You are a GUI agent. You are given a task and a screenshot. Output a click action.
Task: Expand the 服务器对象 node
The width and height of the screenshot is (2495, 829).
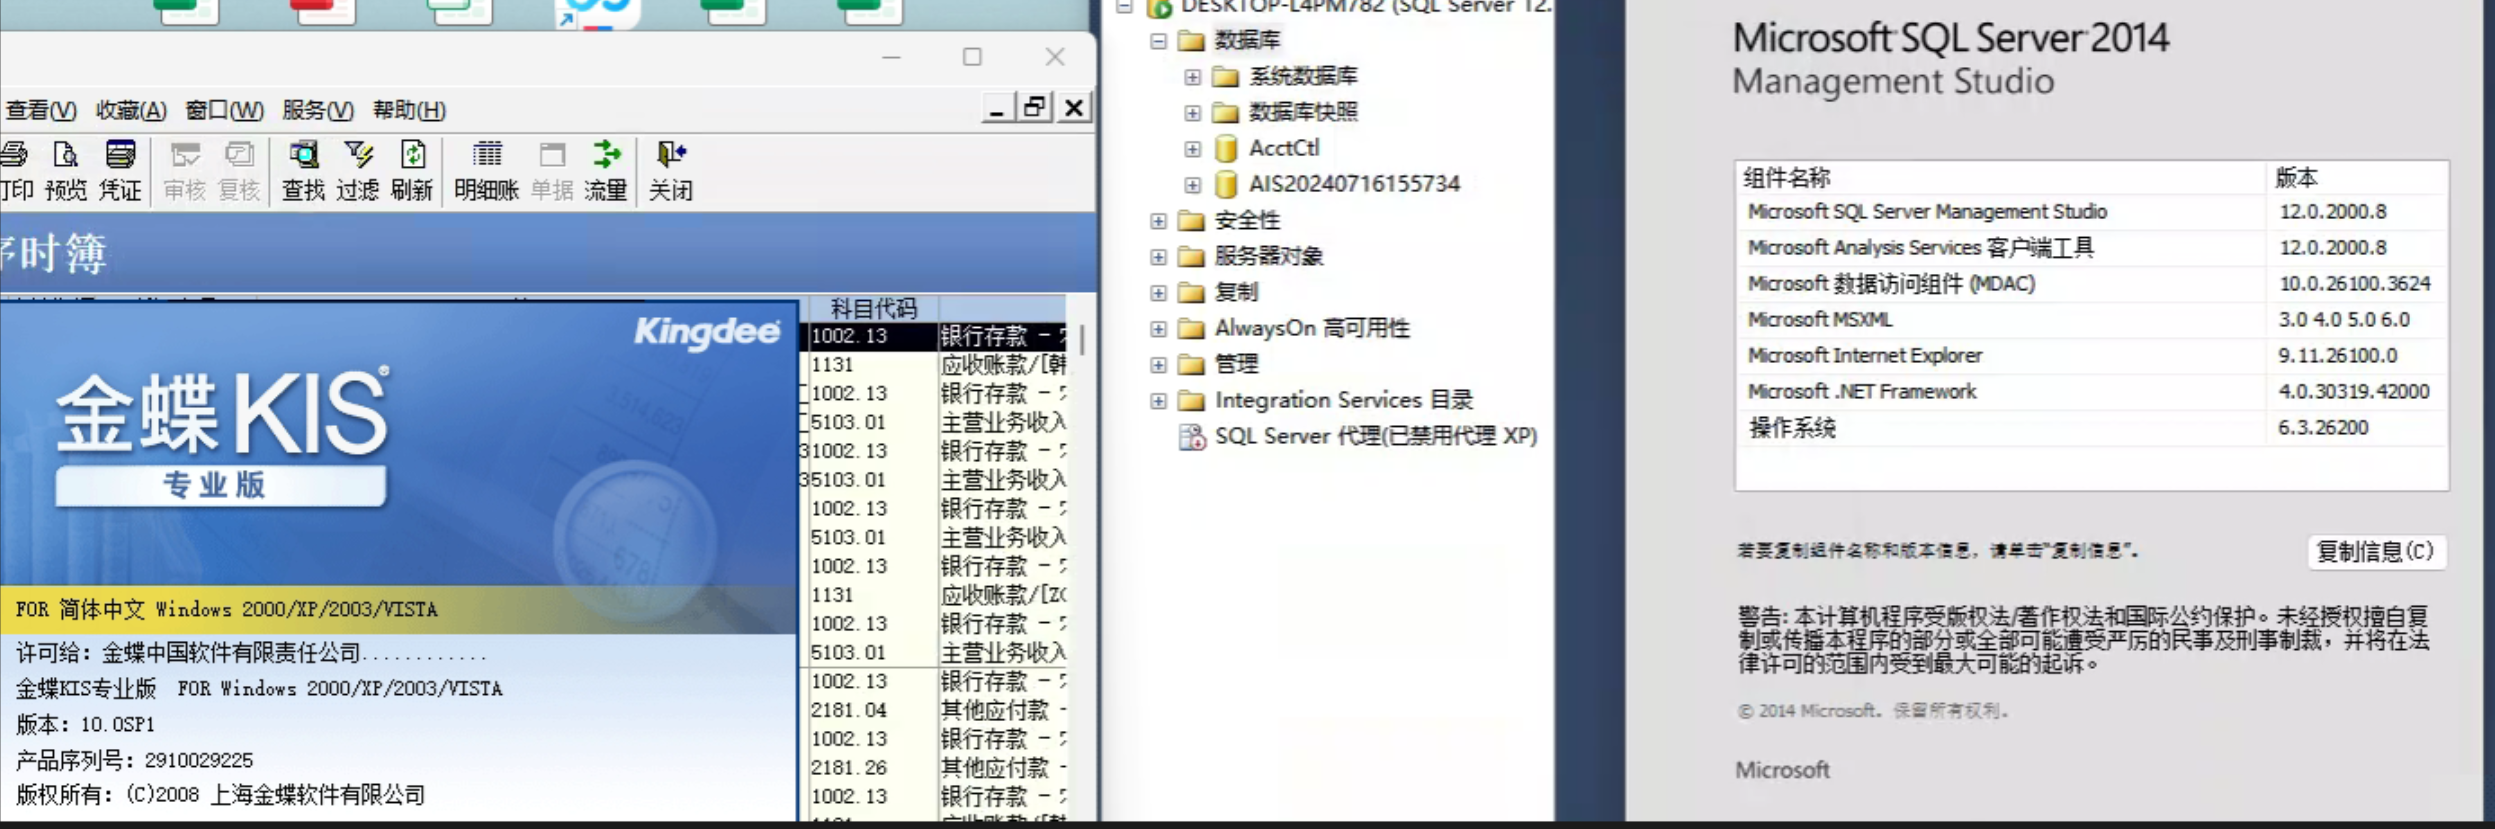click(x=1158, y=257)
